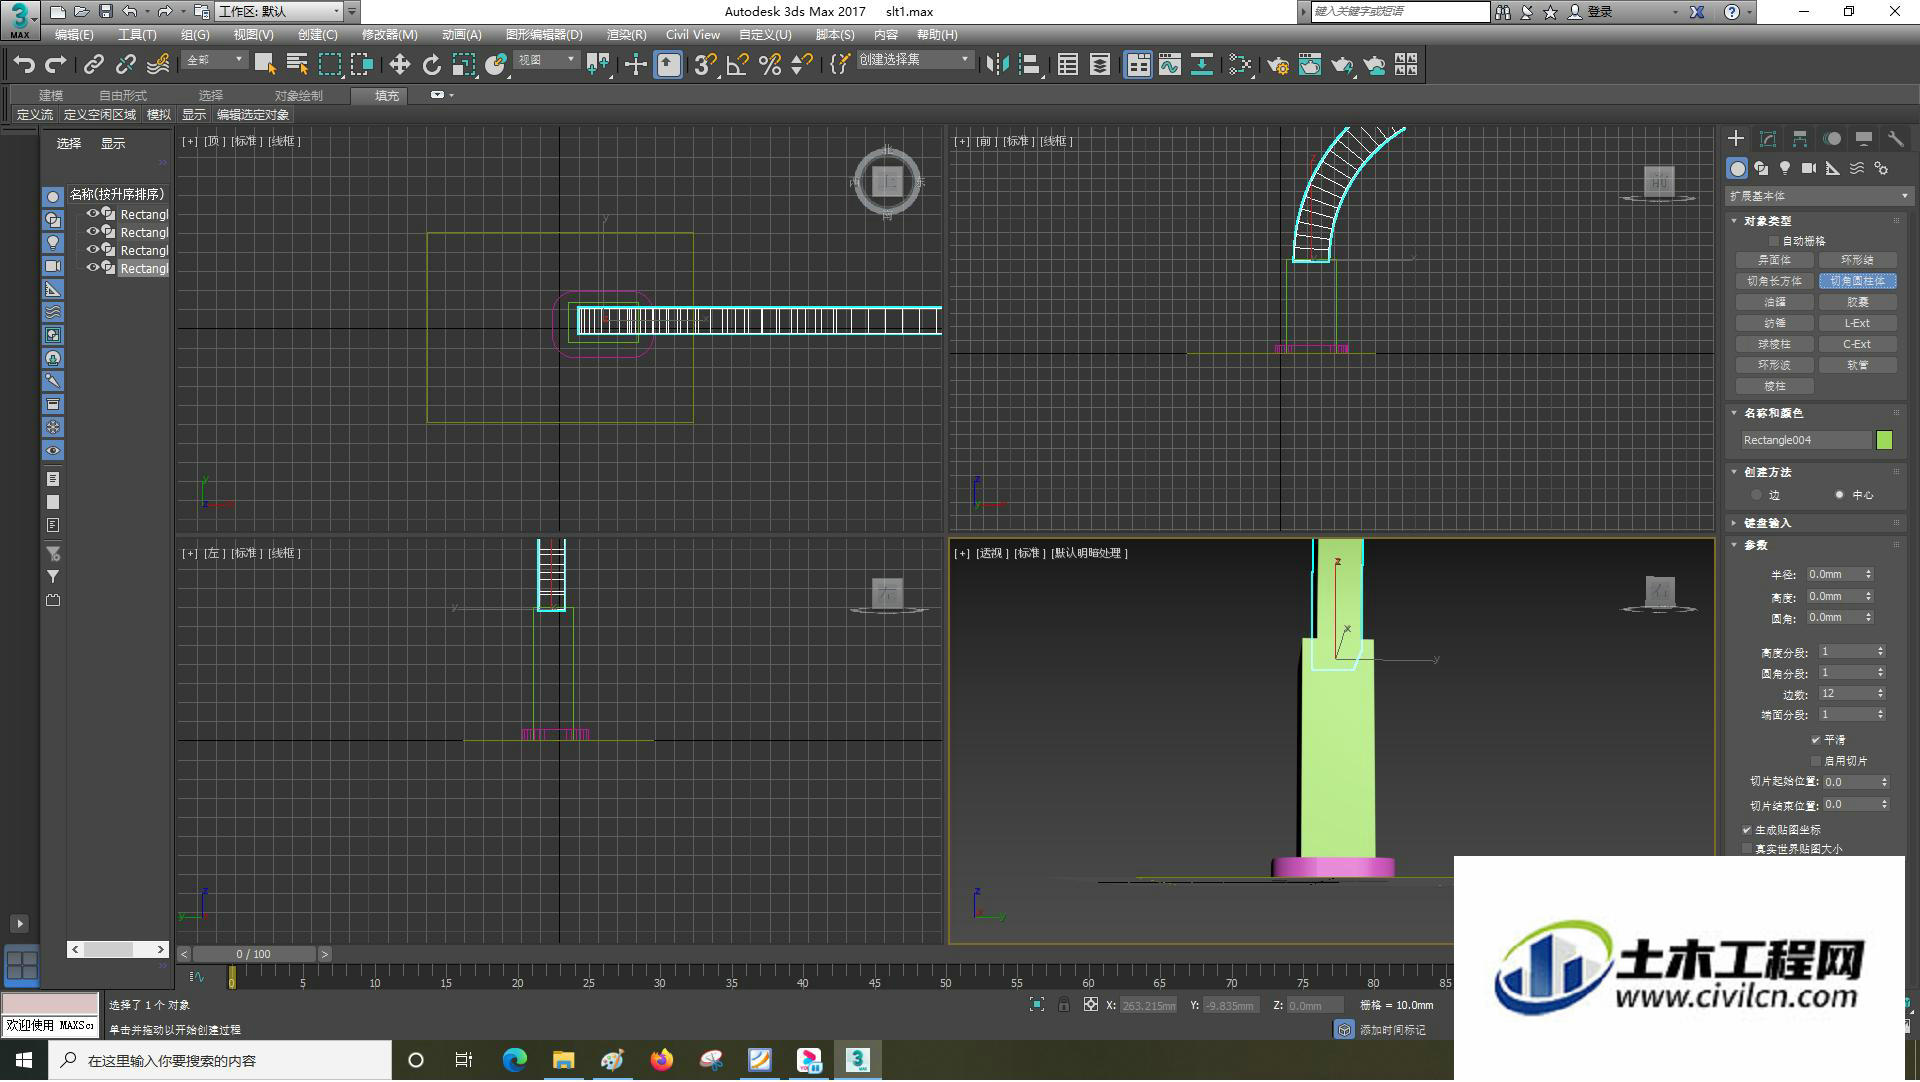This screenshot has width=1920, height=1082.
Task: Open the Hierarchy panel tab icon
Action: (1800, 139)
